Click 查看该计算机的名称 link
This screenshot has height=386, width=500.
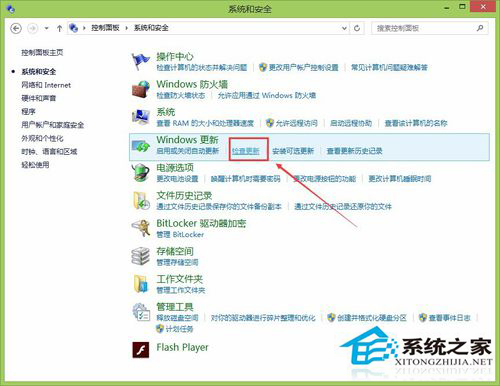point(416,123)
